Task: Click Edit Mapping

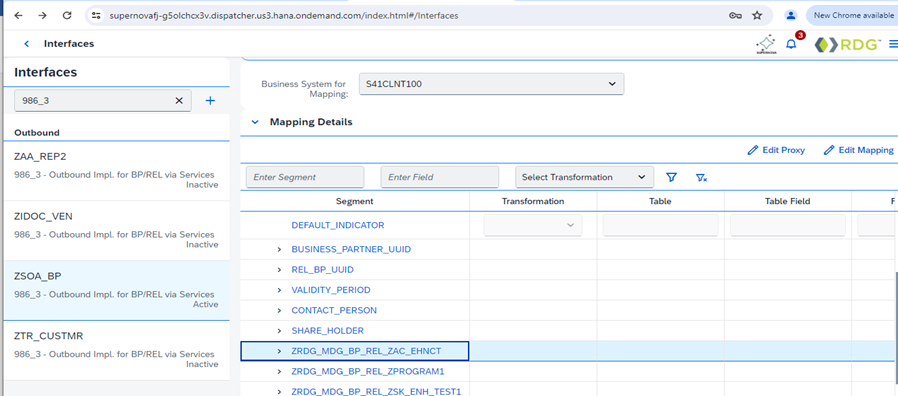Action: (858, 150)
